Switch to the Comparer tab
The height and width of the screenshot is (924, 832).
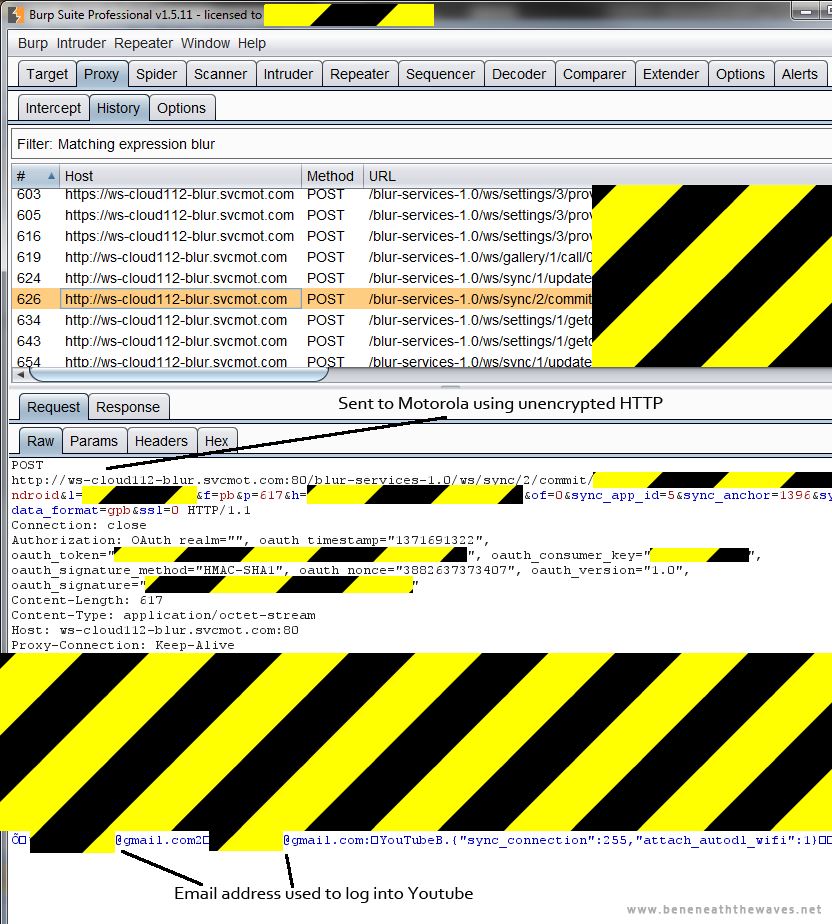(595, 74)
